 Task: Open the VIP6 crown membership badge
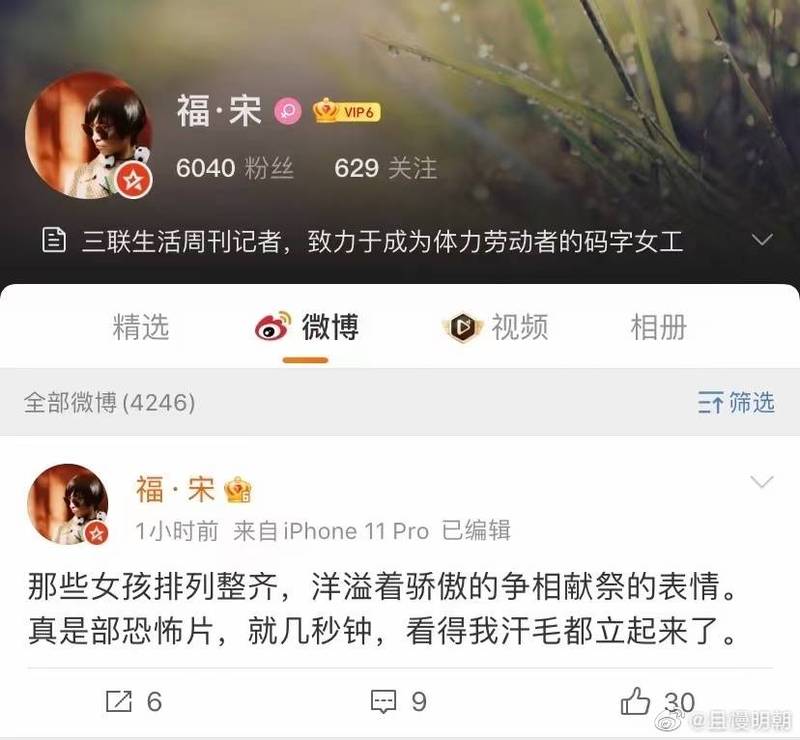click(347, 110)
